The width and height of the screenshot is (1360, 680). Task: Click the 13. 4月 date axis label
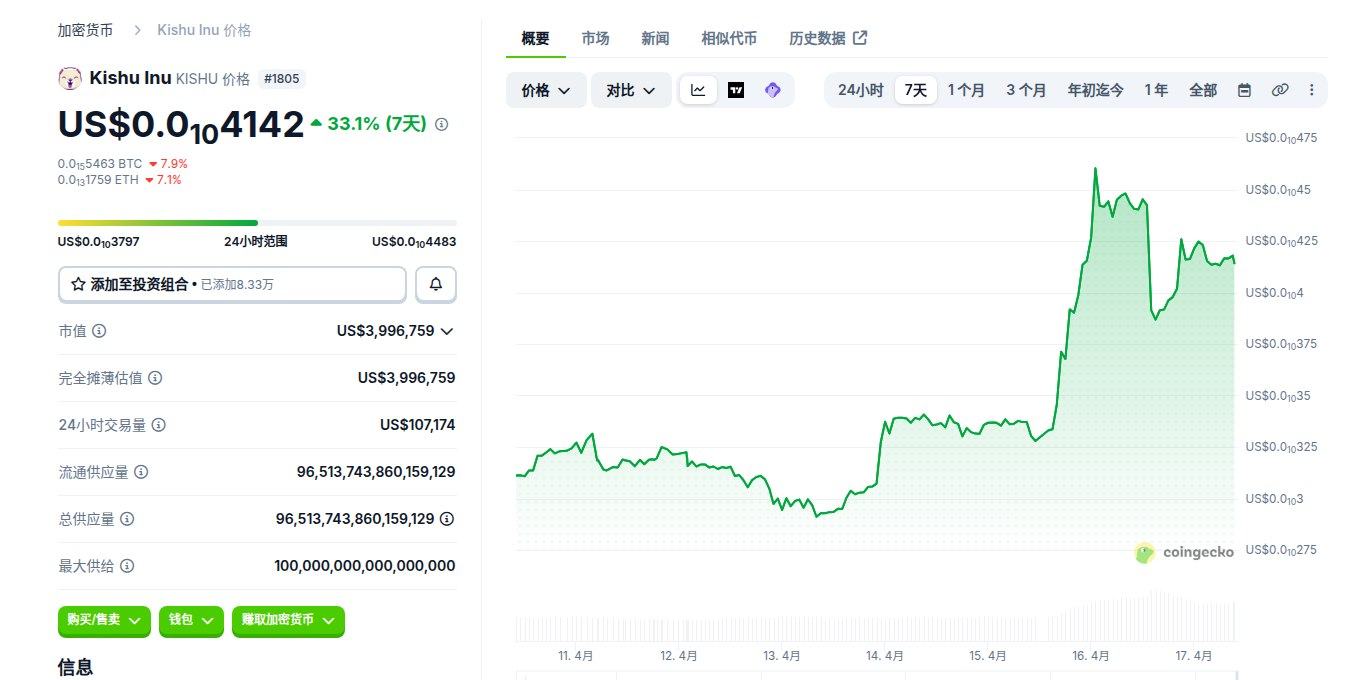click(782, 656)
